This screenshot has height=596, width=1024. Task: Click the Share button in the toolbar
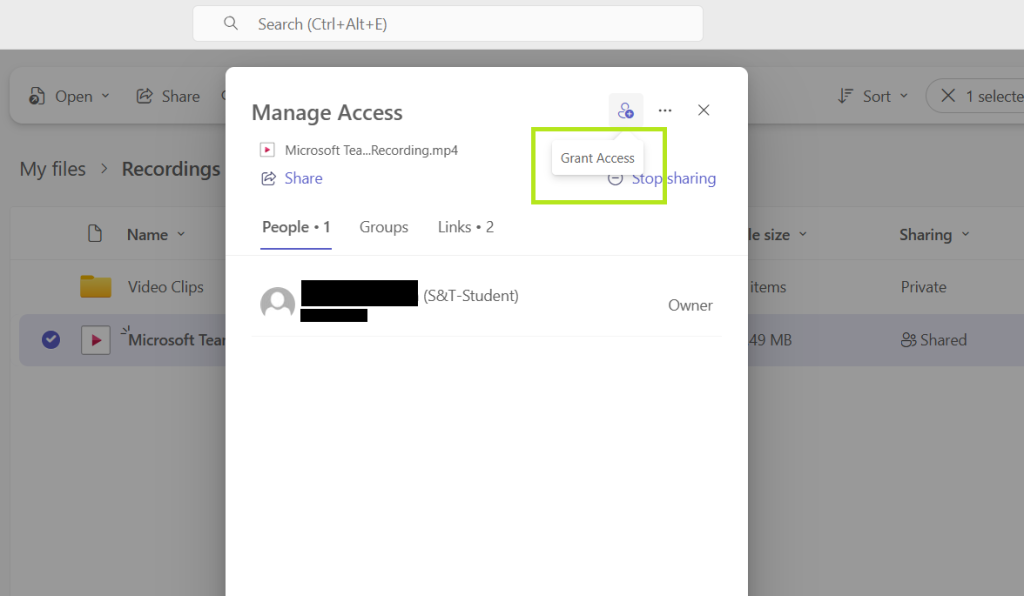click(x=168, y=96)
